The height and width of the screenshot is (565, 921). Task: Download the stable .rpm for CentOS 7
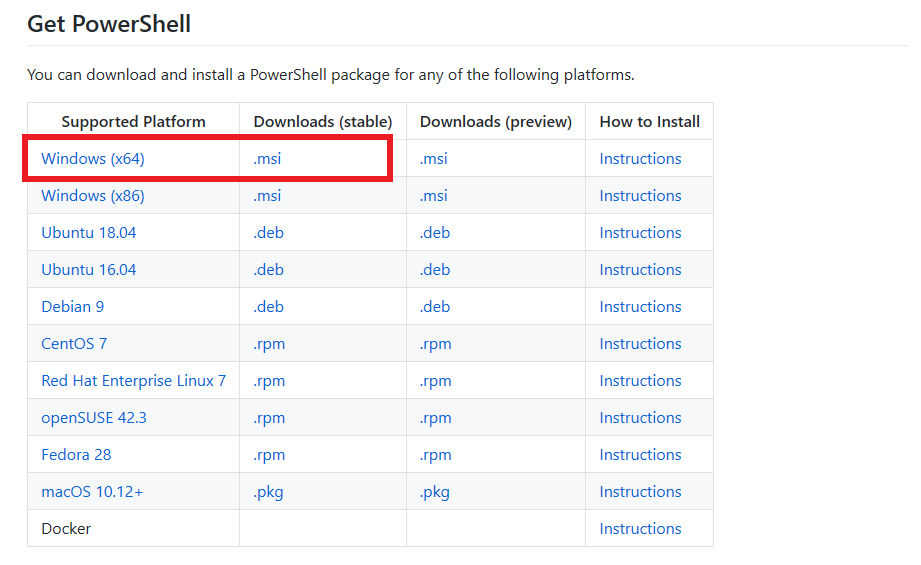(269, 344)
